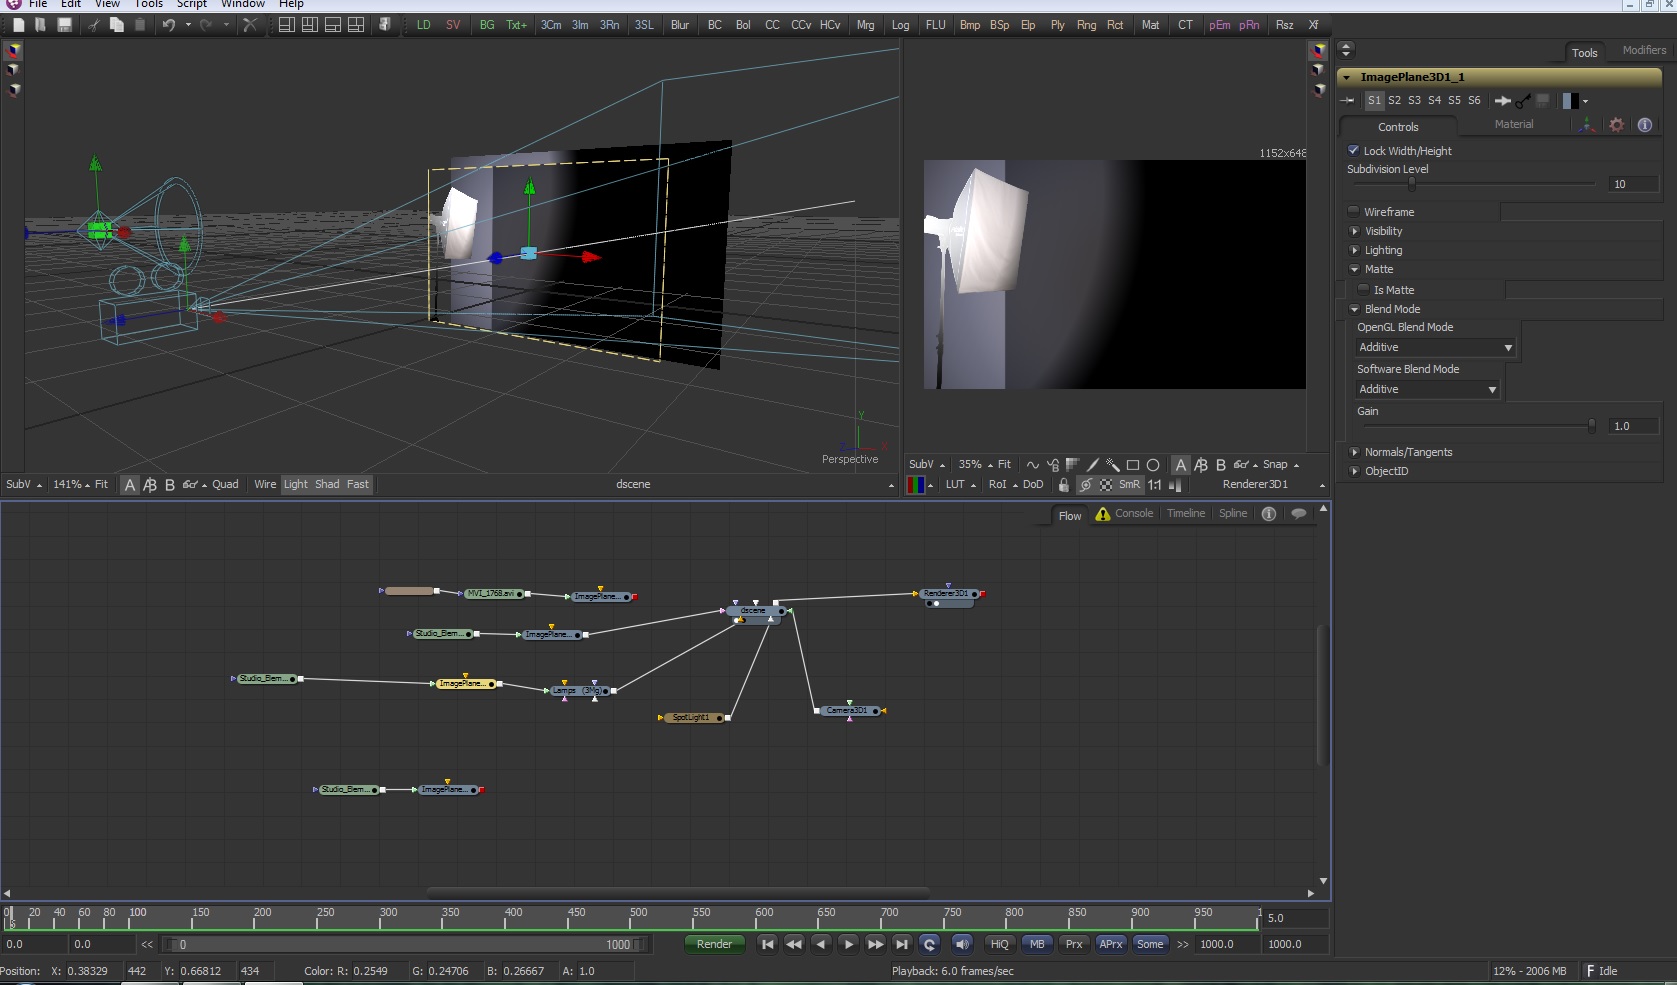The width and height of the screenshot is (1677, 985).
Task: Toggle SmR smooth resize in viewer
Action: tap(1129, 485)
